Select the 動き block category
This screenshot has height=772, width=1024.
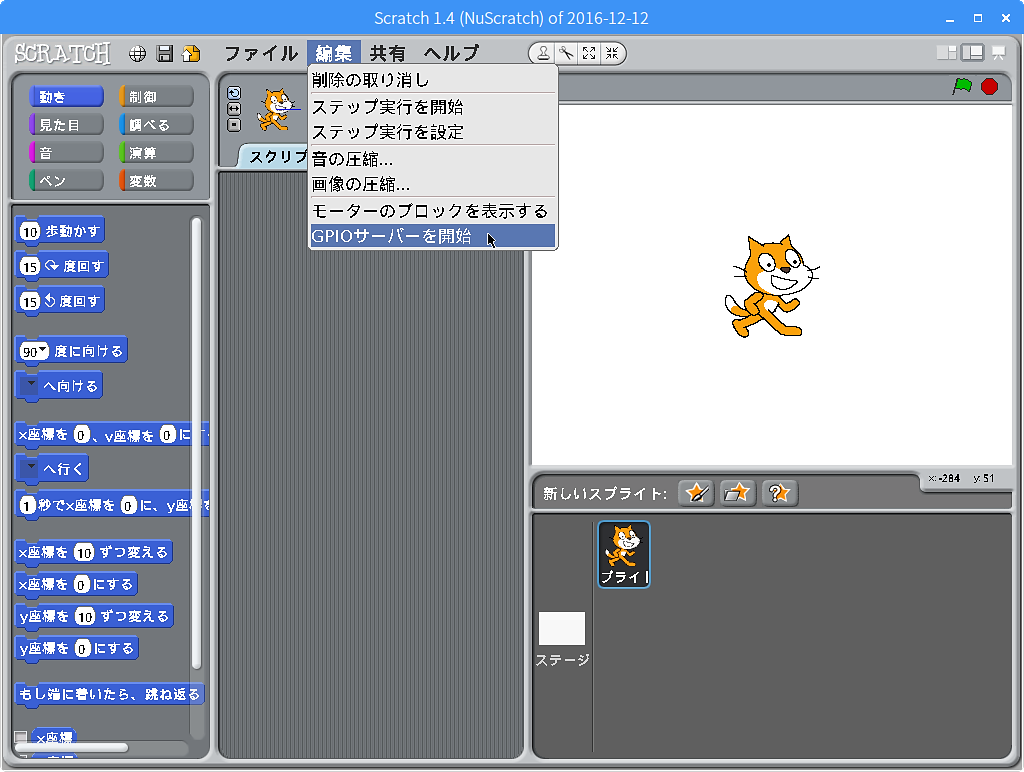point(66,97)
